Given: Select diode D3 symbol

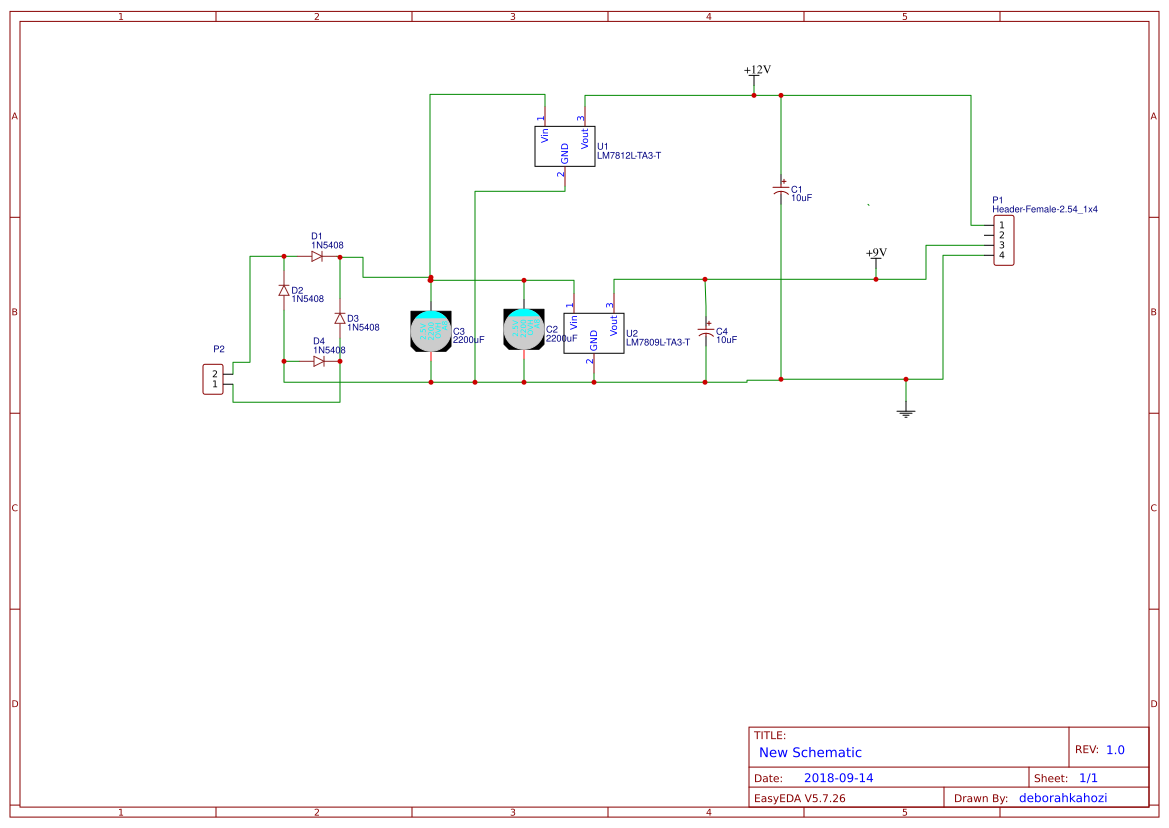Looking at the screenshot, I should [338, 318].
